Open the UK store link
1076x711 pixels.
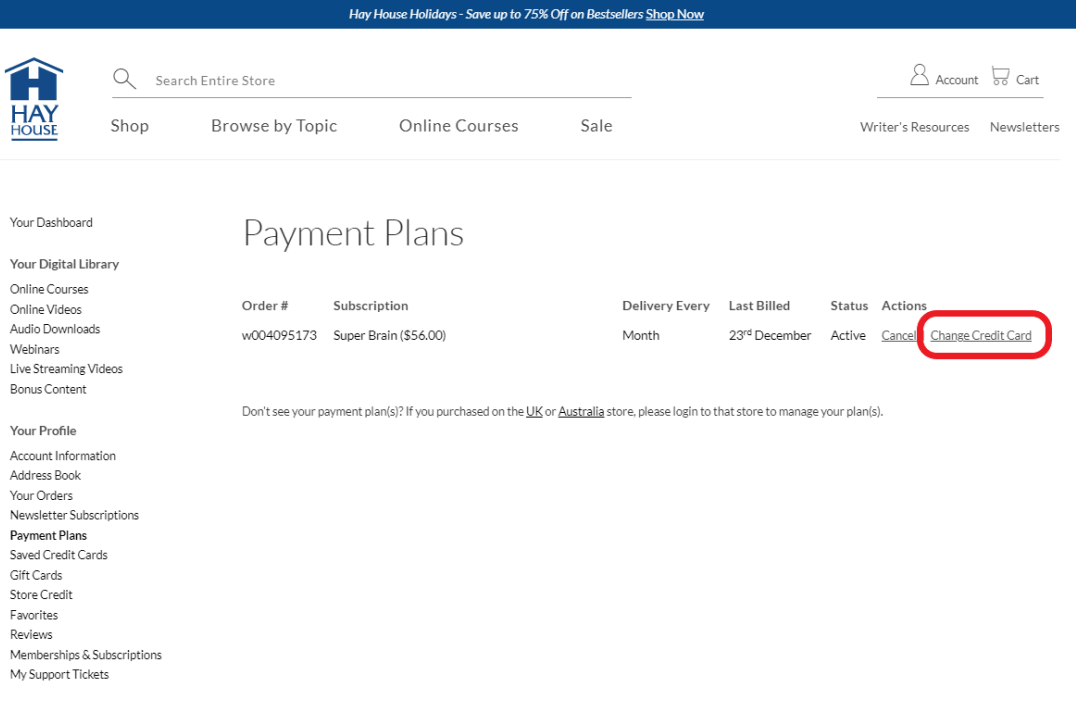coord(534,411)
